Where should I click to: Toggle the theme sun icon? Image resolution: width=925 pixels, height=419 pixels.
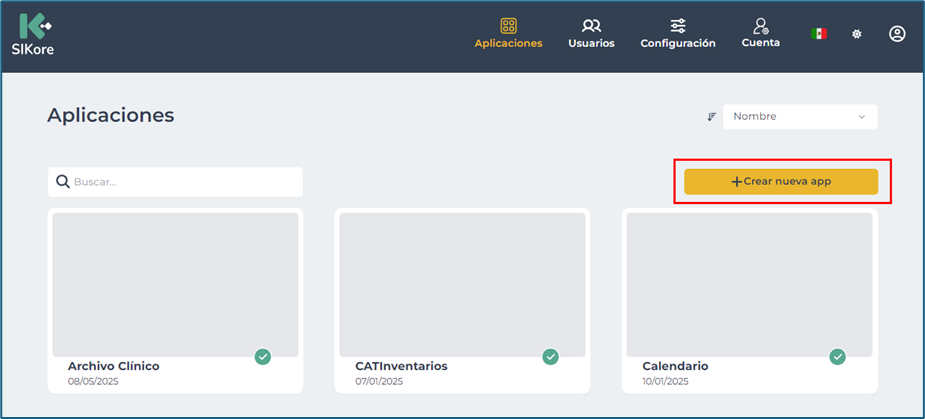tap(856, 34)
